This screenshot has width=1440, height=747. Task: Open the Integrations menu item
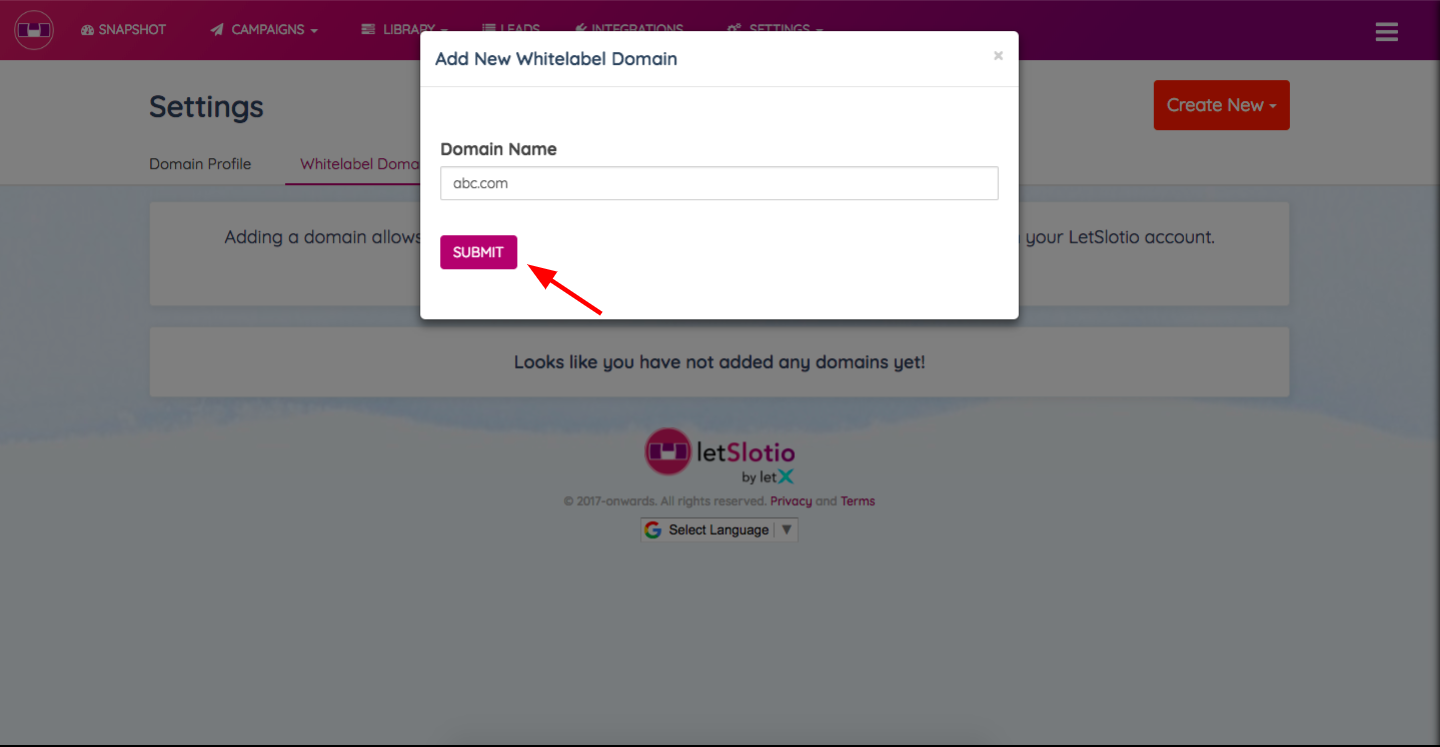pos(629,28)
